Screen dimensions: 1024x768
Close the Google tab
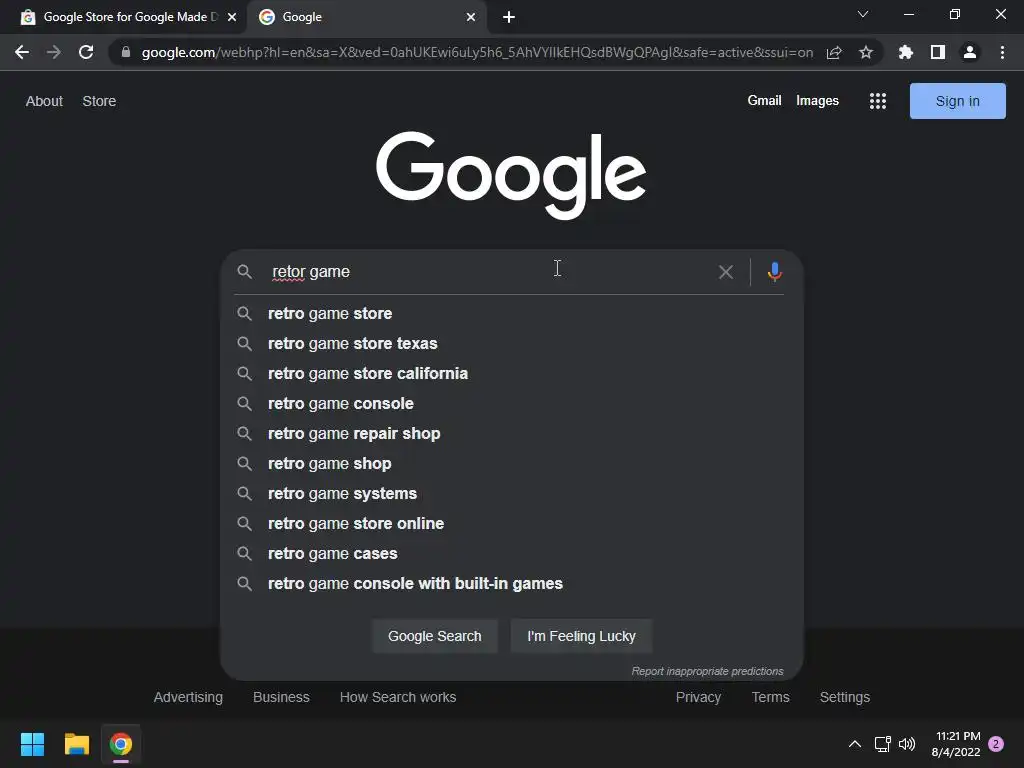[471, 17]
